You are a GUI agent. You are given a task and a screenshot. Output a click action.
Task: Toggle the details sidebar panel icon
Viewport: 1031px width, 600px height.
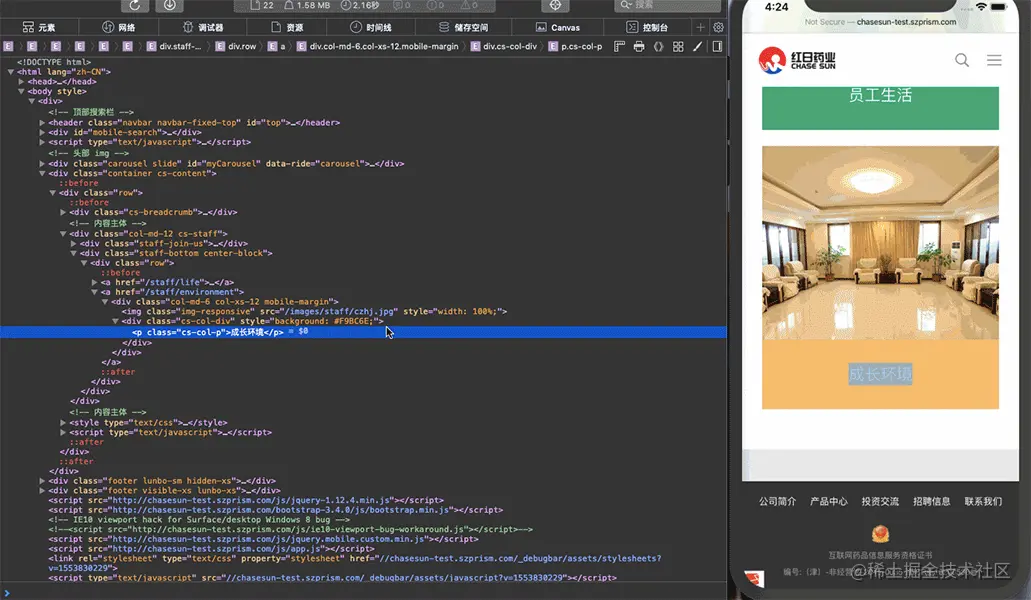pyautogui.click(x=717, y=47)
